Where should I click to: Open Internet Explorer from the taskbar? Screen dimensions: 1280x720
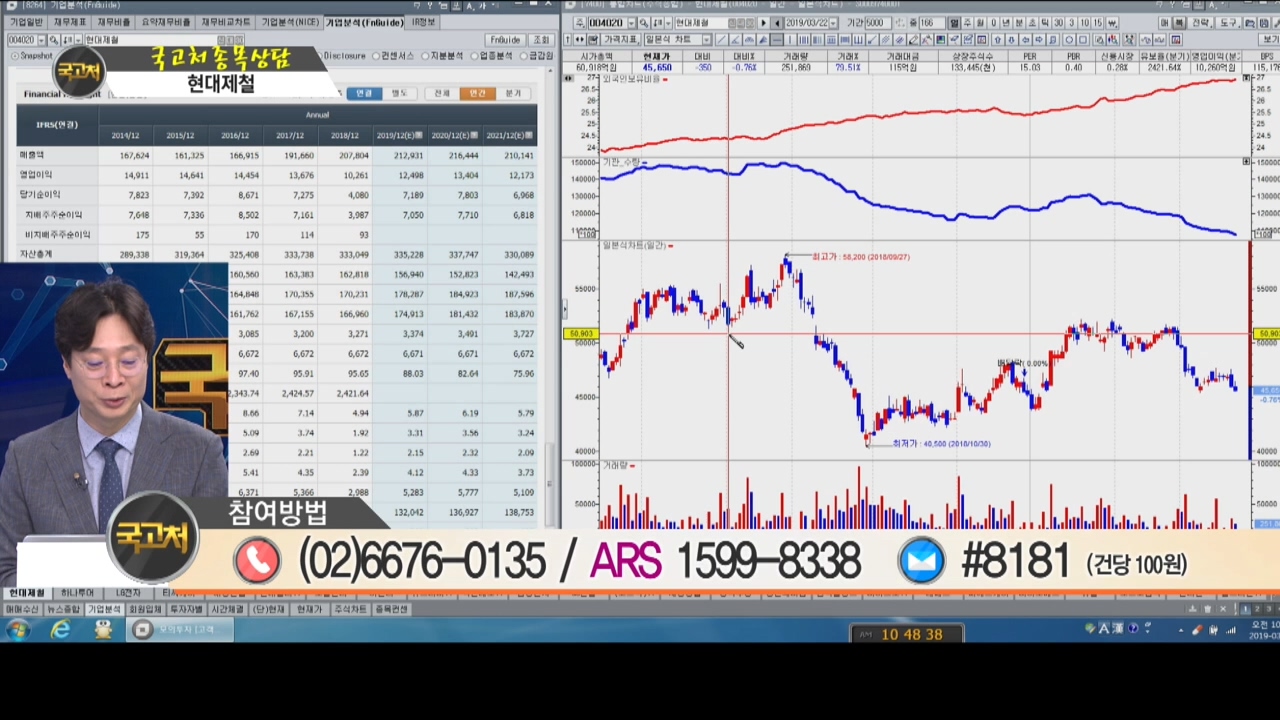[x=61, y=630]
